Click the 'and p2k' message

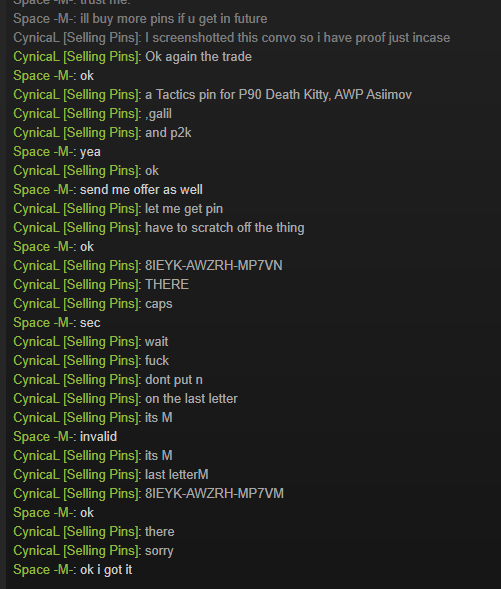[x=168, y=133]
